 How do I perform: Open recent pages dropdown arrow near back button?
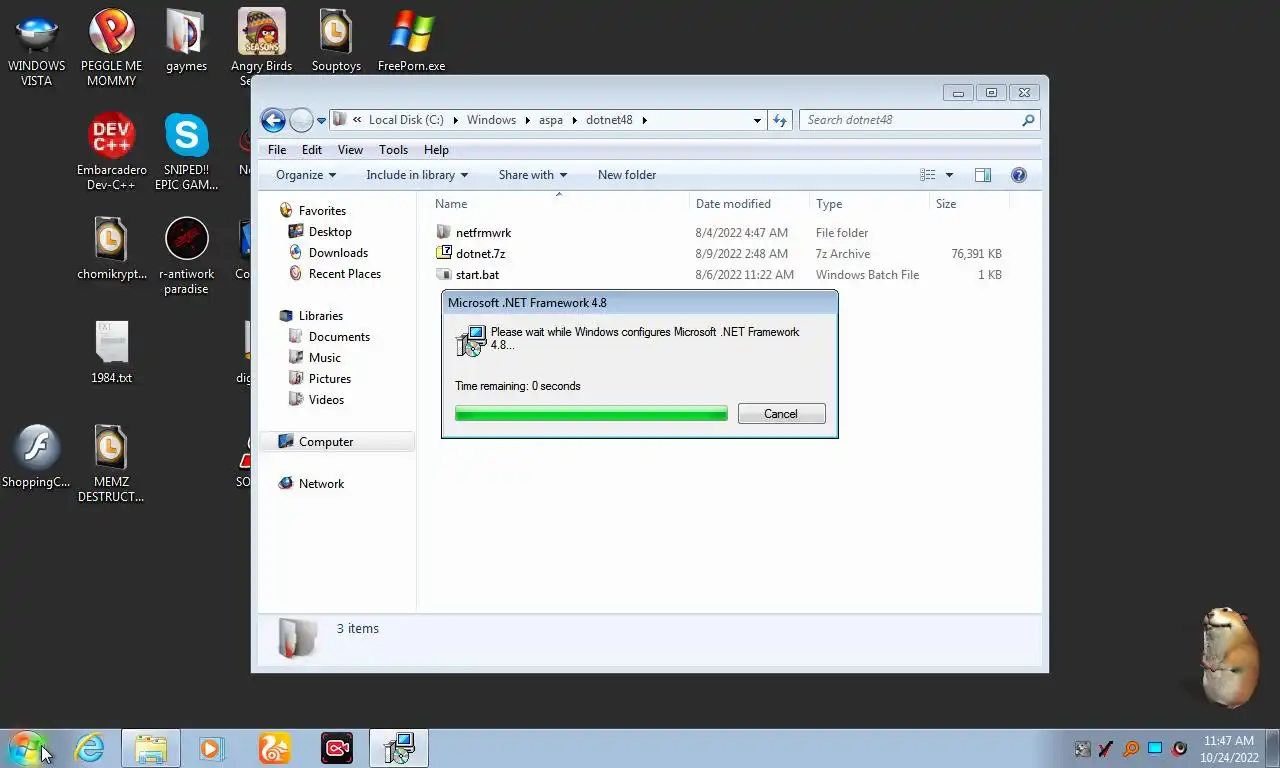(x=321, y=121)
